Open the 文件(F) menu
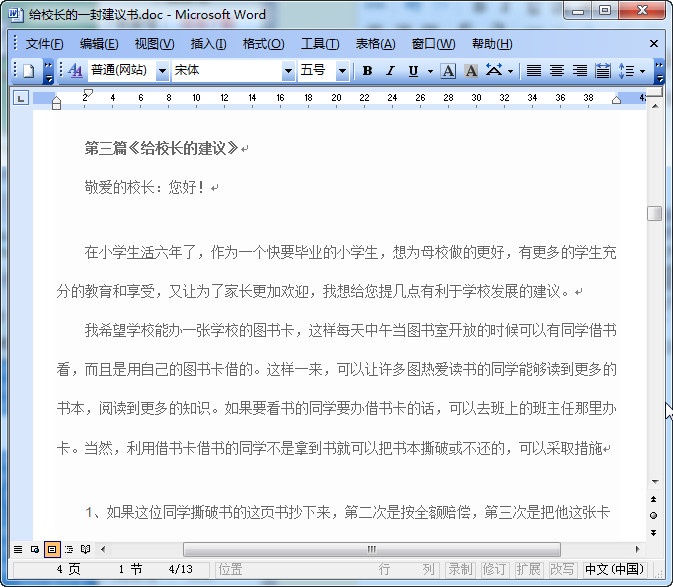This screenshot has width=673, height=587. click(x=44, y=44)
